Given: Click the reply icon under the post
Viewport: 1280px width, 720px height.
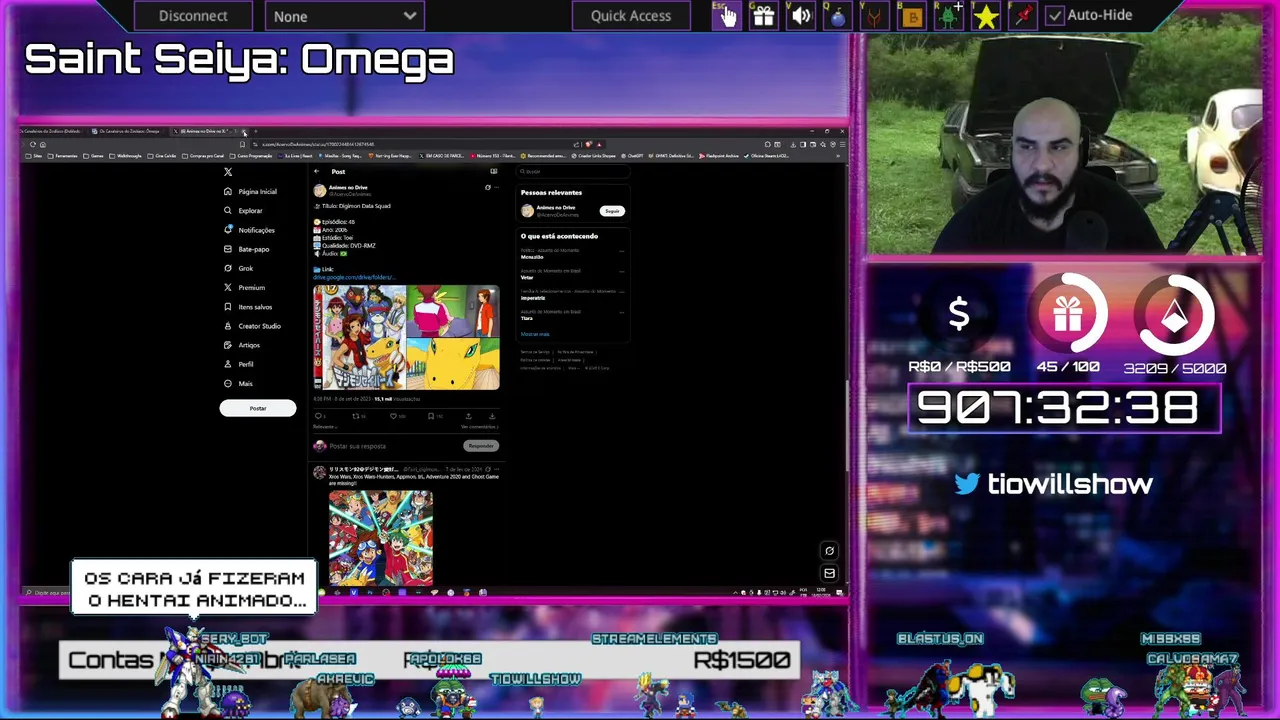Looking at the screenshot, I should 319,416.
